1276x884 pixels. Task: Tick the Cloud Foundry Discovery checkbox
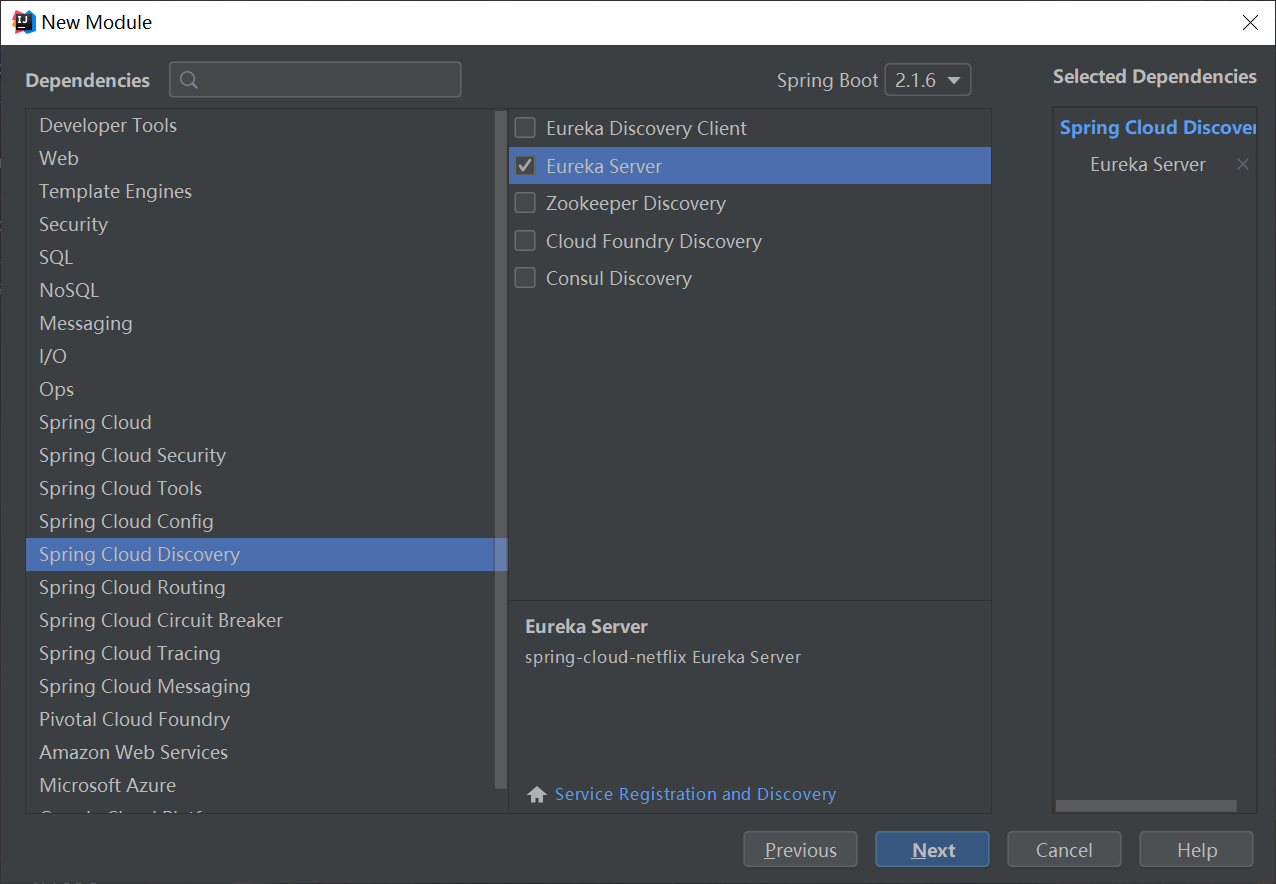point(525,241)
